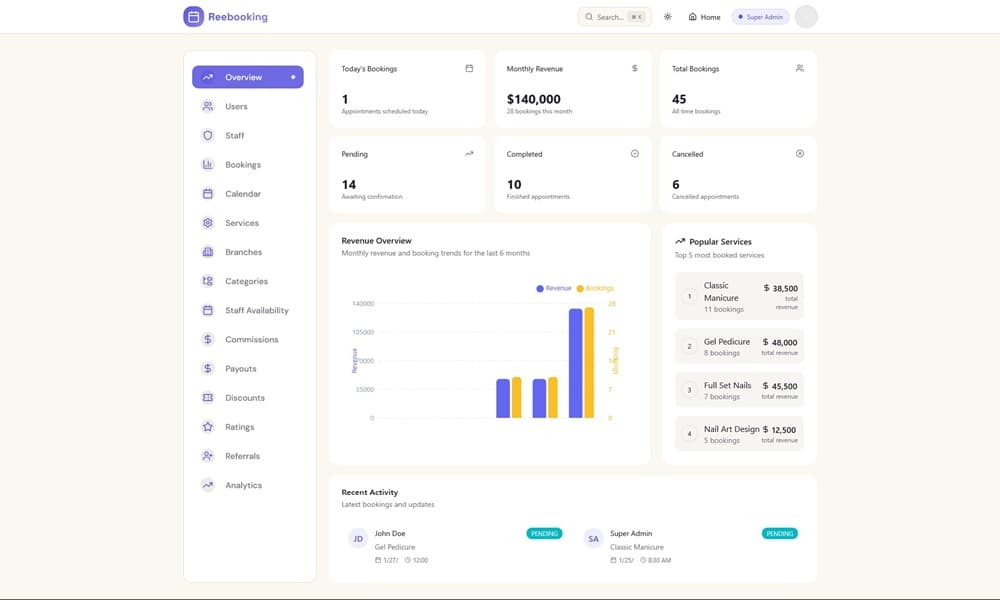Click the Home link in header
Screen dimensions: 1000x600
(x=704, y=17)
